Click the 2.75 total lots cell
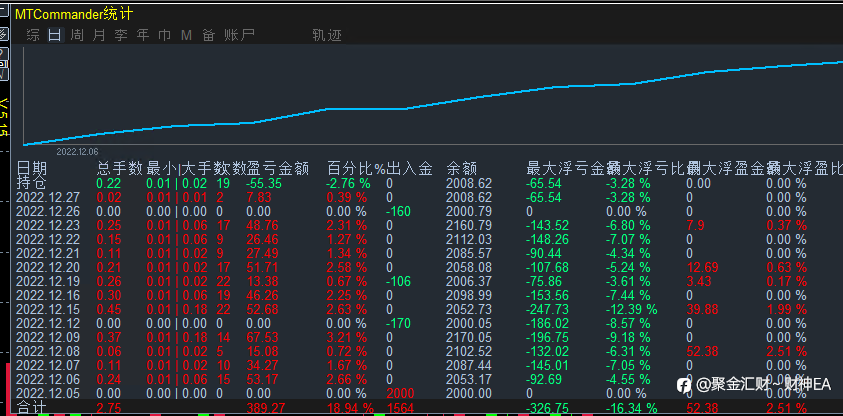This screenshot has height=416, width=843. pos(109,408)
